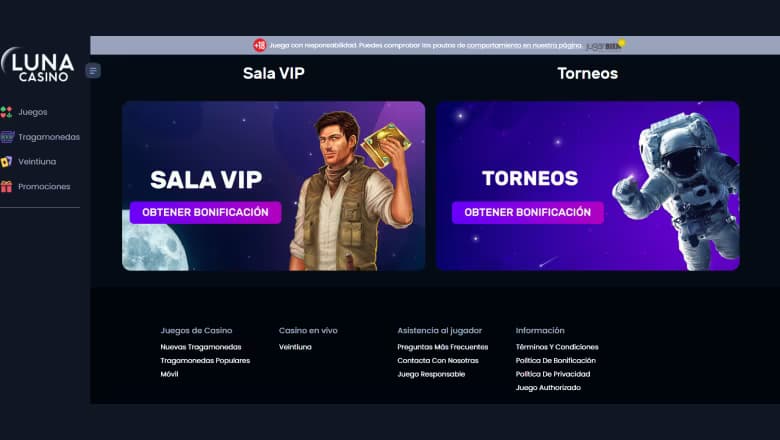Image resolution: width=780 pixels, height=440 pixels.
Task: Click the Promociones gift box icon
Action: (6, 186)
